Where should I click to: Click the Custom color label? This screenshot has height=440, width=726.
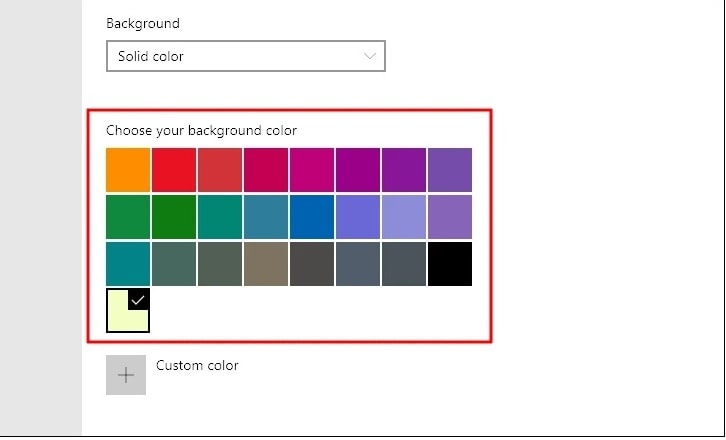[x=197, y=366]
